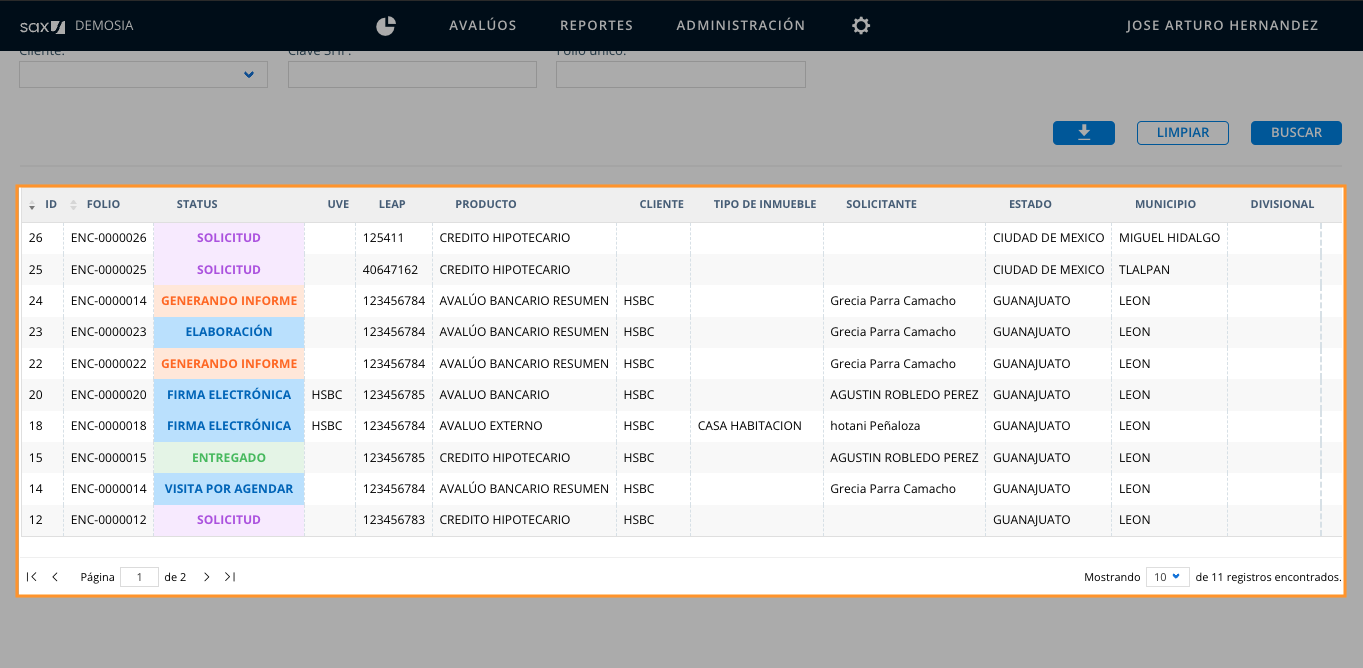Select folio ENC-0000015

(109, 458)
